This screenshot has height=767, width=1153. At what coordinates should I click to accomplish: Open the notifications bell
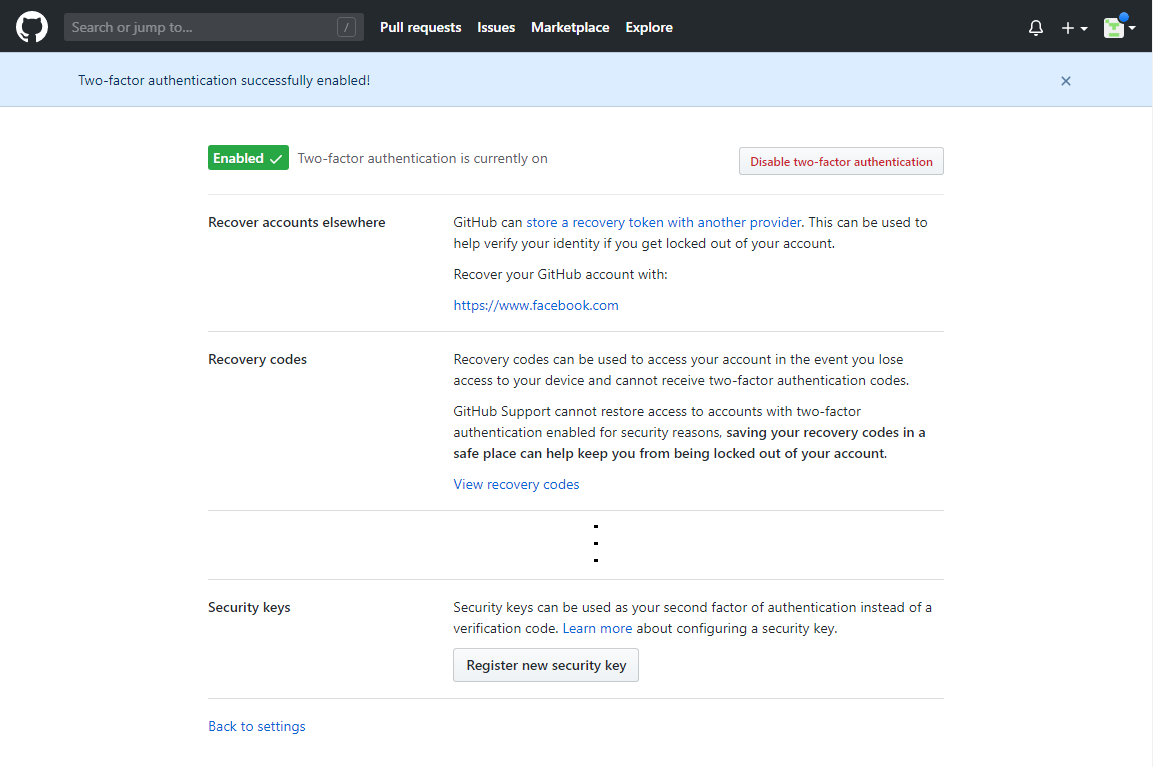pos(1036,28)
